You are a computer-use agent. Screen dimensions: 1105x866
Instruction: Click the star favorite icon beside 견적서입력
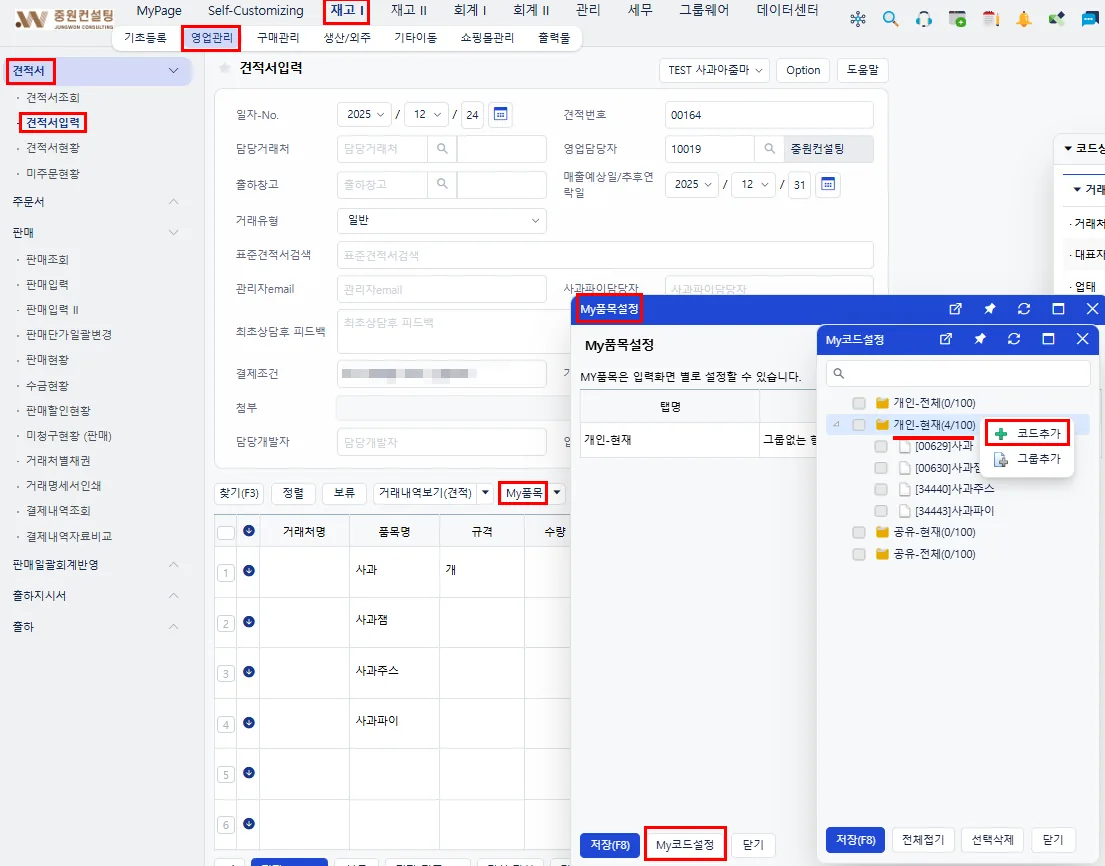pyautogui.click(x=224, y=68)
